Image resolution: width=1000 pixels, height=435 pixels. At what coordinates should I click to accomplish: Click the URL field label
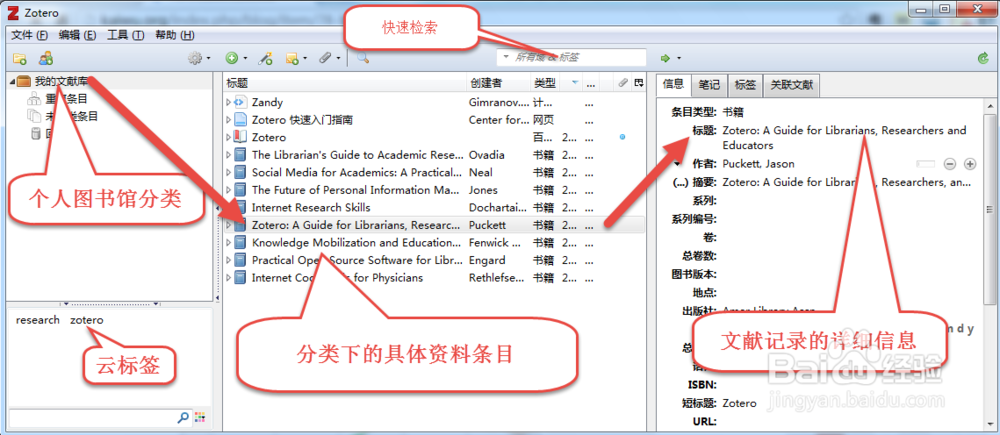(x=704, y=421)
